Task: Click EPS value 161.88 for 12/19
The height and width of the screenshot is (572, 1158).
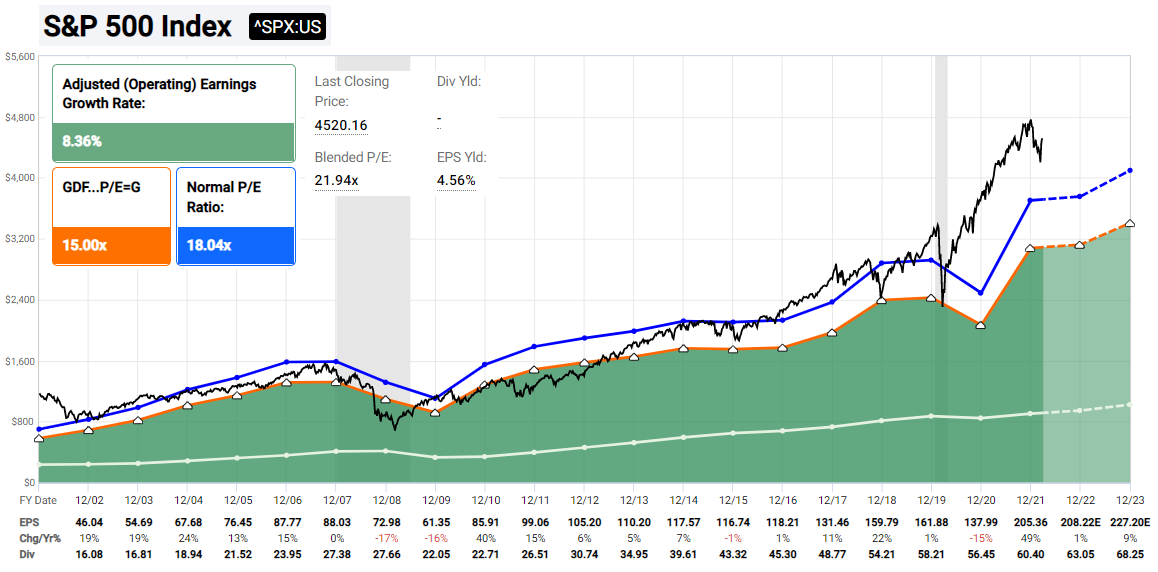Action: (x=931, y=522)
